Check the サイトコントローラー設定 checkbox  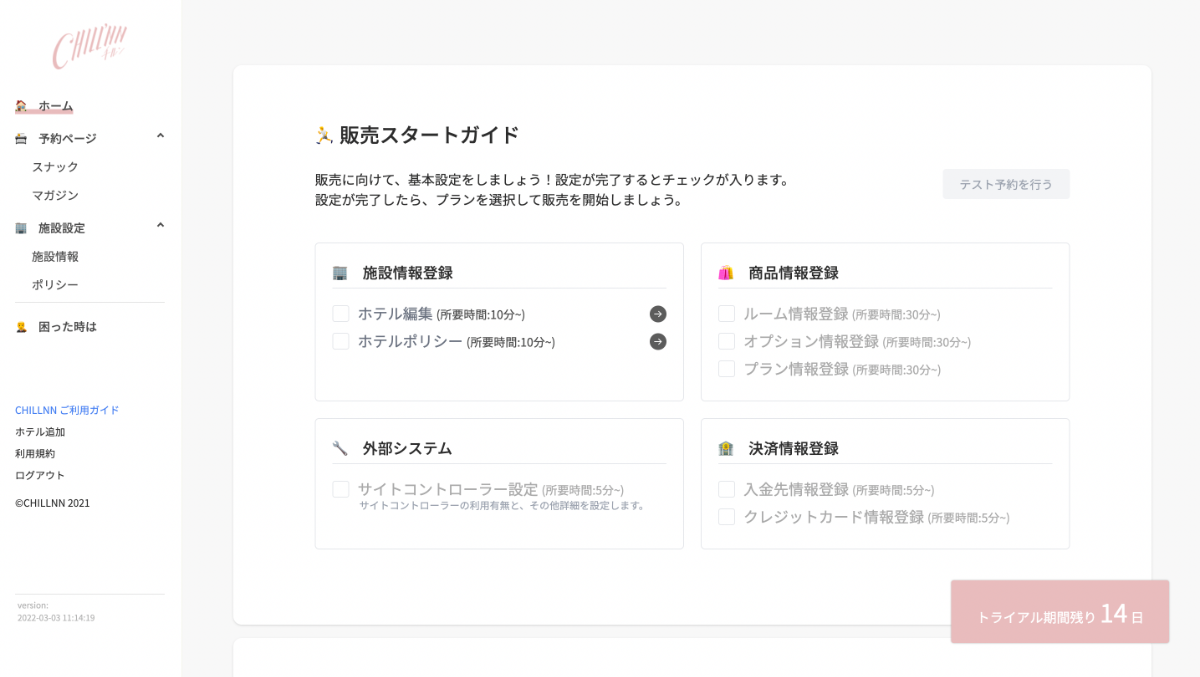click(341, 490)
